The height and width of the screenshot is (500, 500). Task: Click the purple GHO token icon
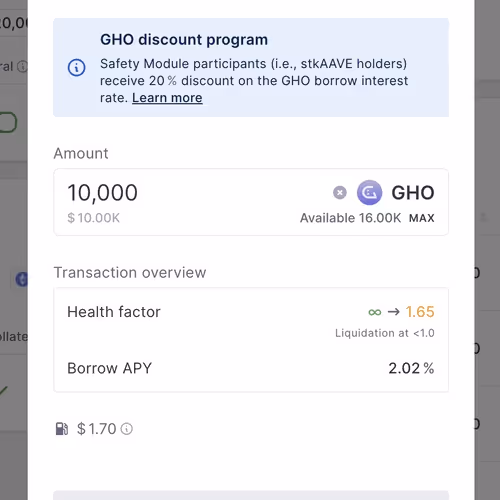pos(369,193)
